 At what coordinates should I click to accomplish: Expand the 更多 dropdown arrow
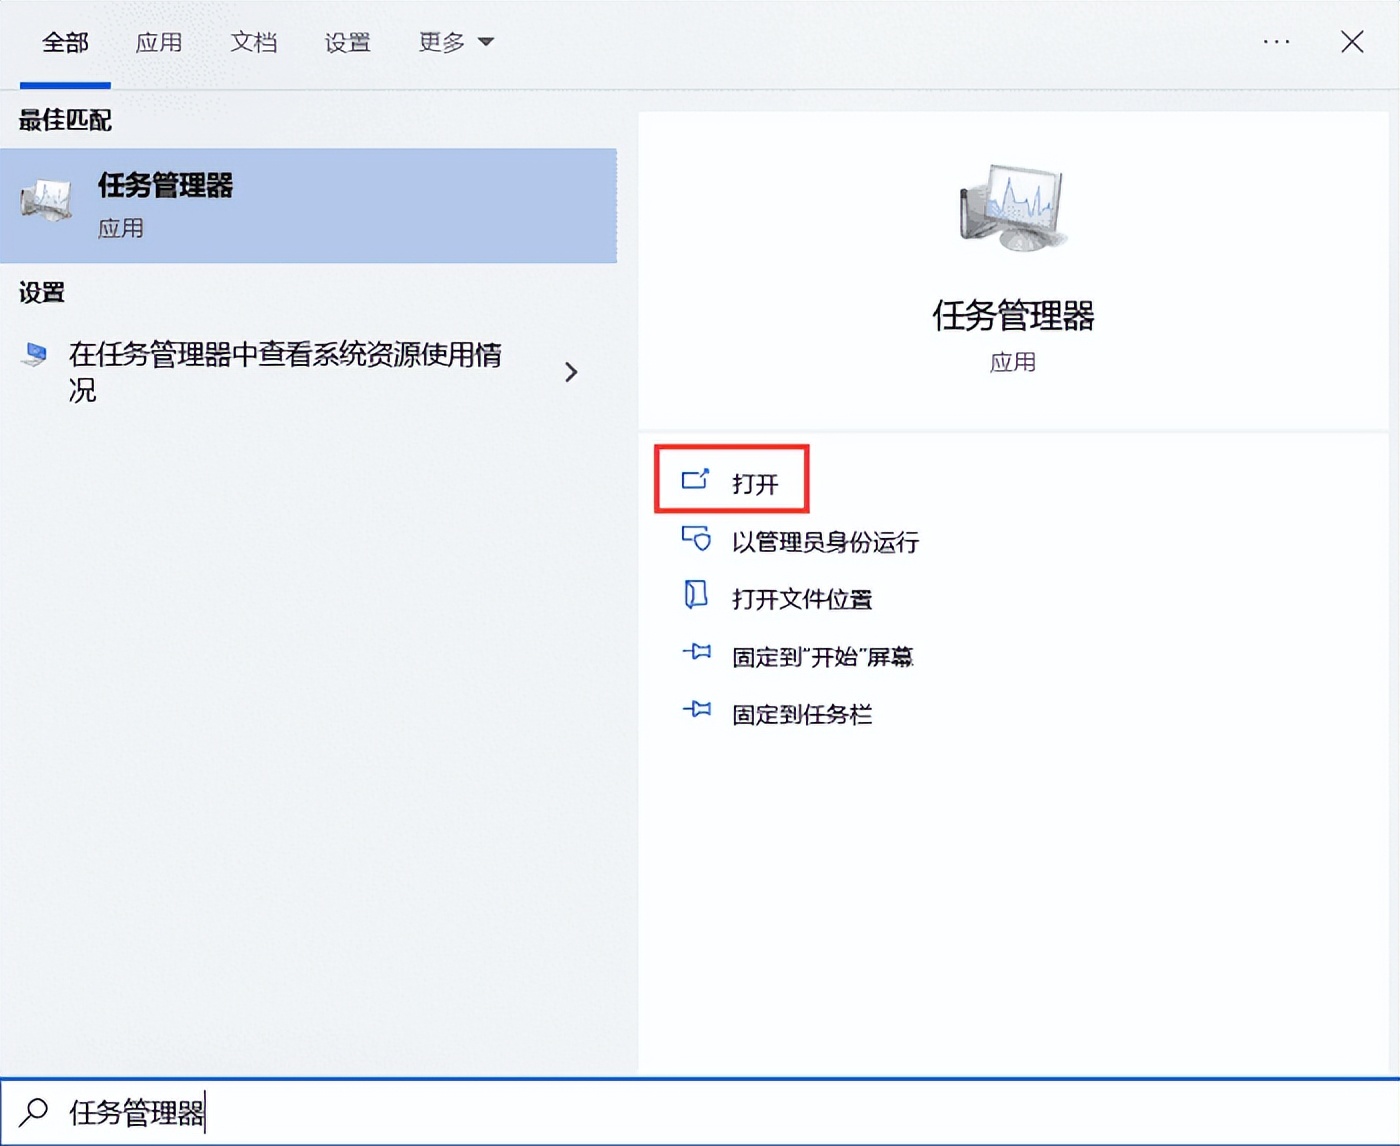485,43
